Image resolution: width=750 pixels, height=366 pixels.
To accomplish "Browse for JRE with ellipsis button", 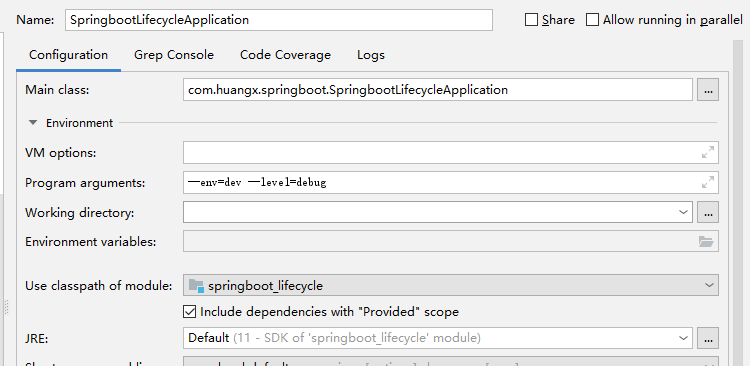I will click(708, 338).
